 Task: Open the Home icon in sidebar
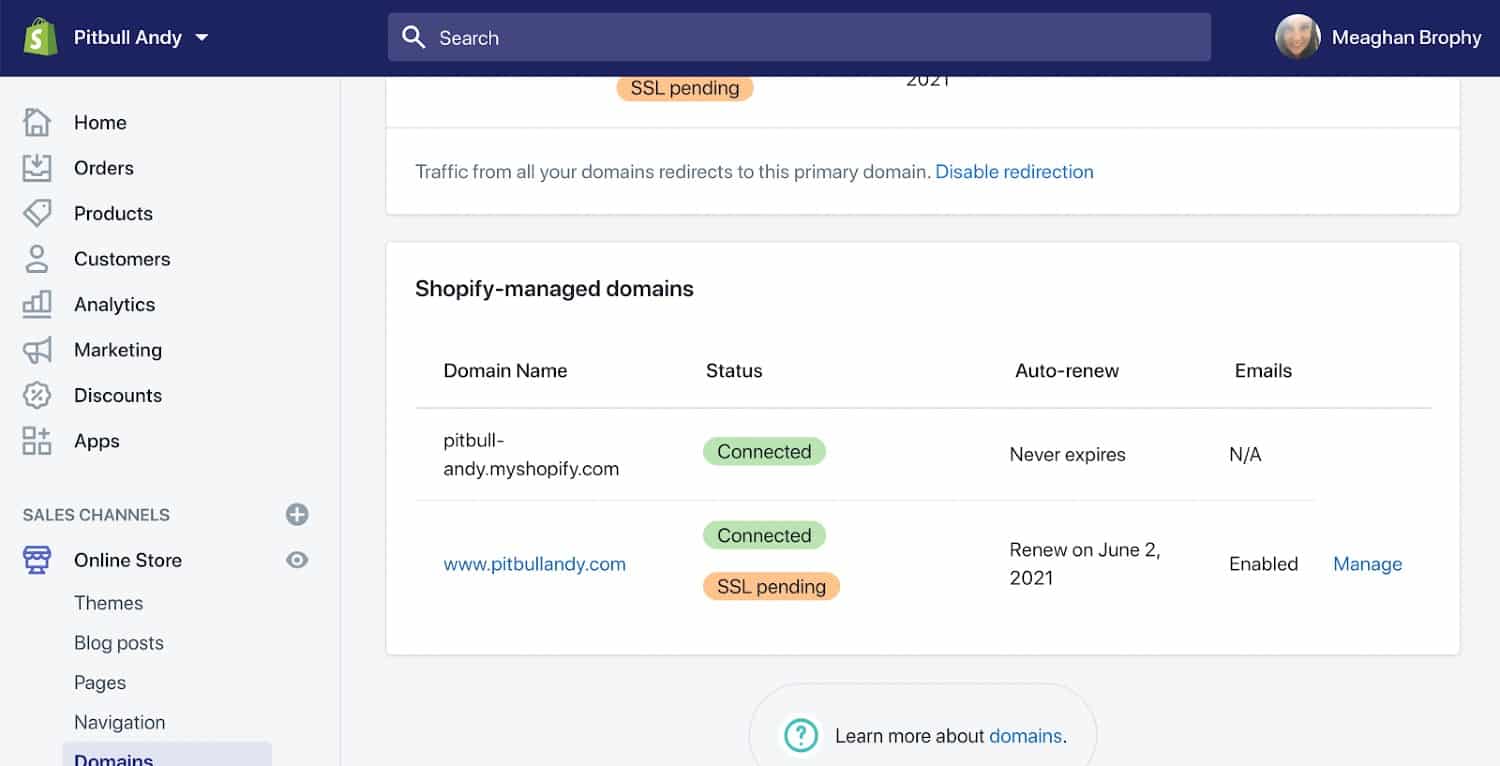click(37, 122)
